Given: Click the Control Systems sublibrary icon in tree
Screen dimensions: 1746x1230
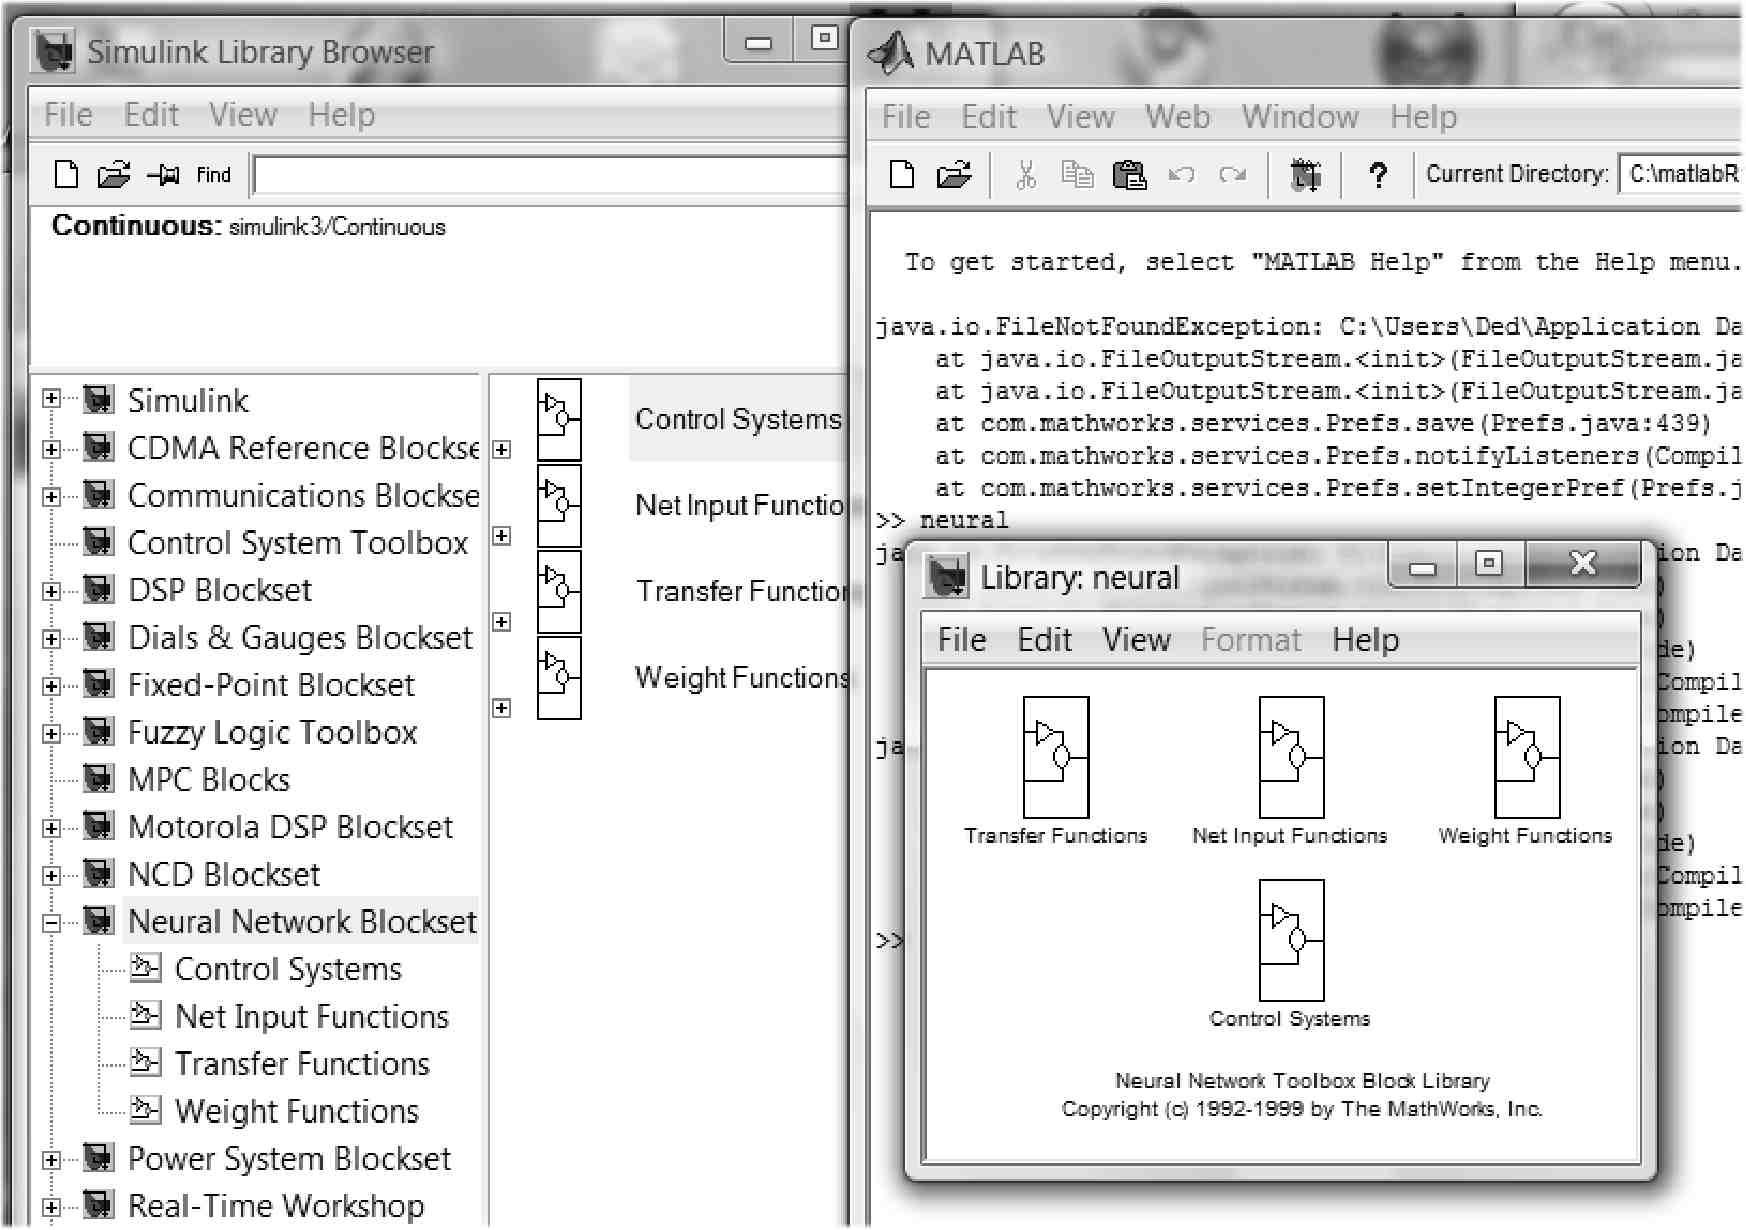Looking at the screenshot, I should pos(145,969).
